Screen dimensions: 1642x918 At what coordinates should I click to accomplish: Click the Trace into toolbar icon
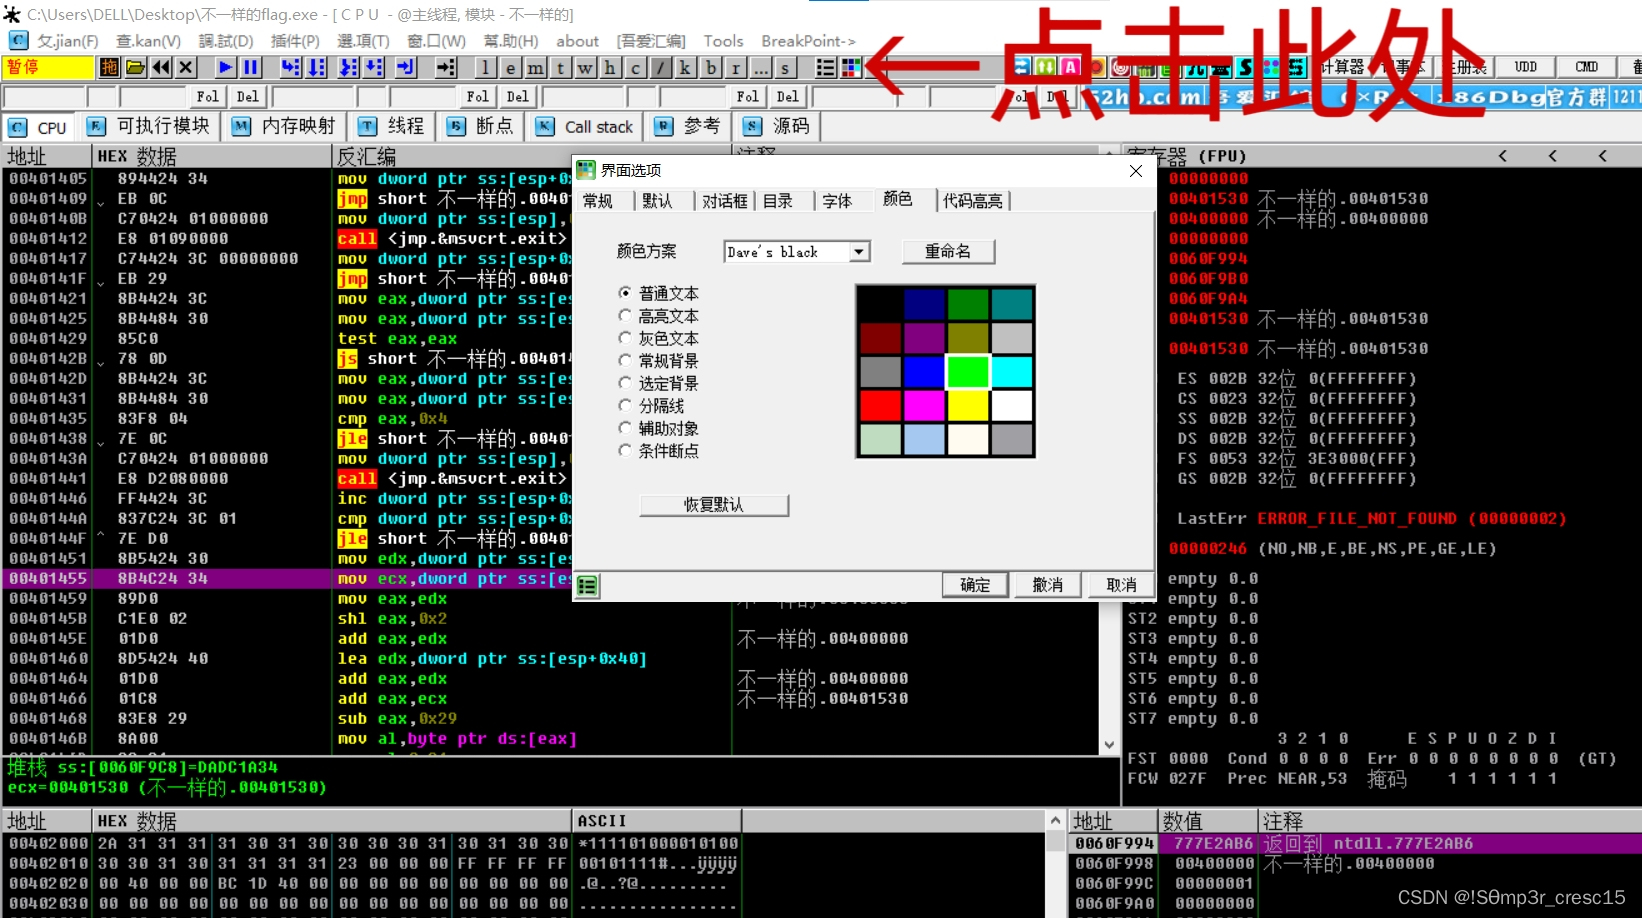pyautogui.click(x=348, y=67)
